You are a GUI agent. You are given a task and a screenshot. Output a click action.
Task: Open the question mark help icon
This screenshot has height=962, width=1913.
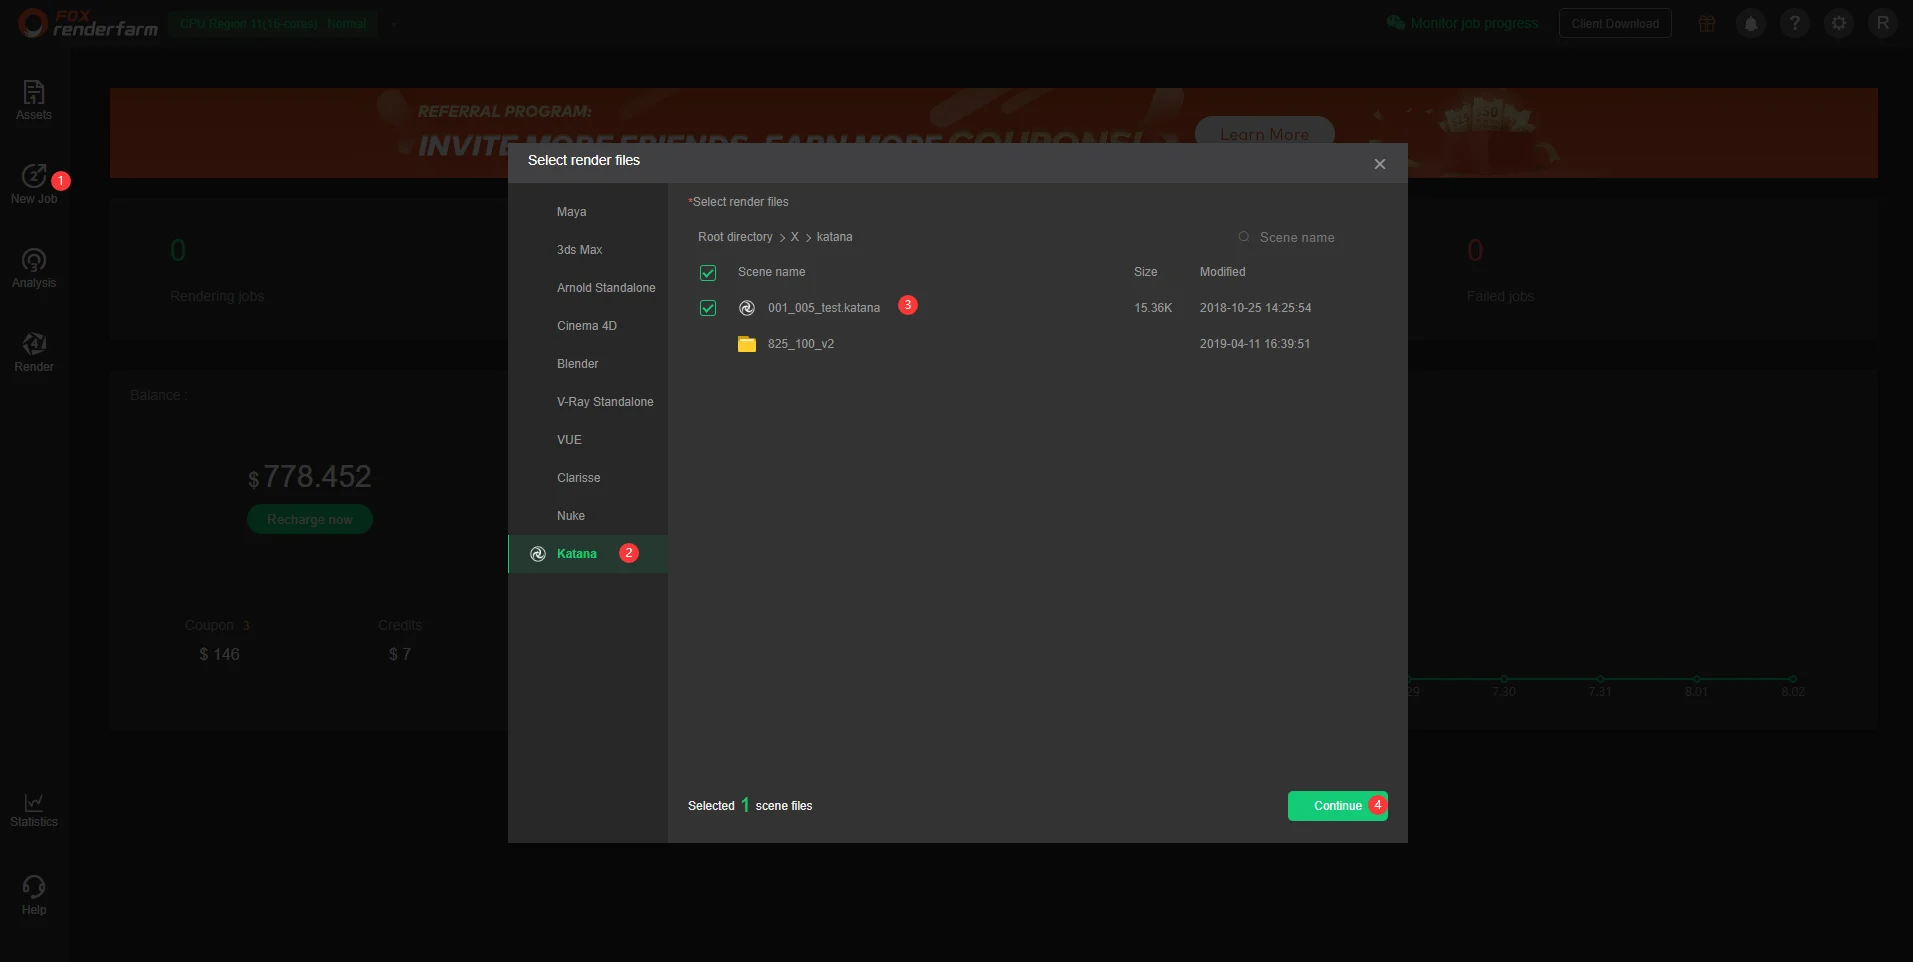tap(1795, 23)
